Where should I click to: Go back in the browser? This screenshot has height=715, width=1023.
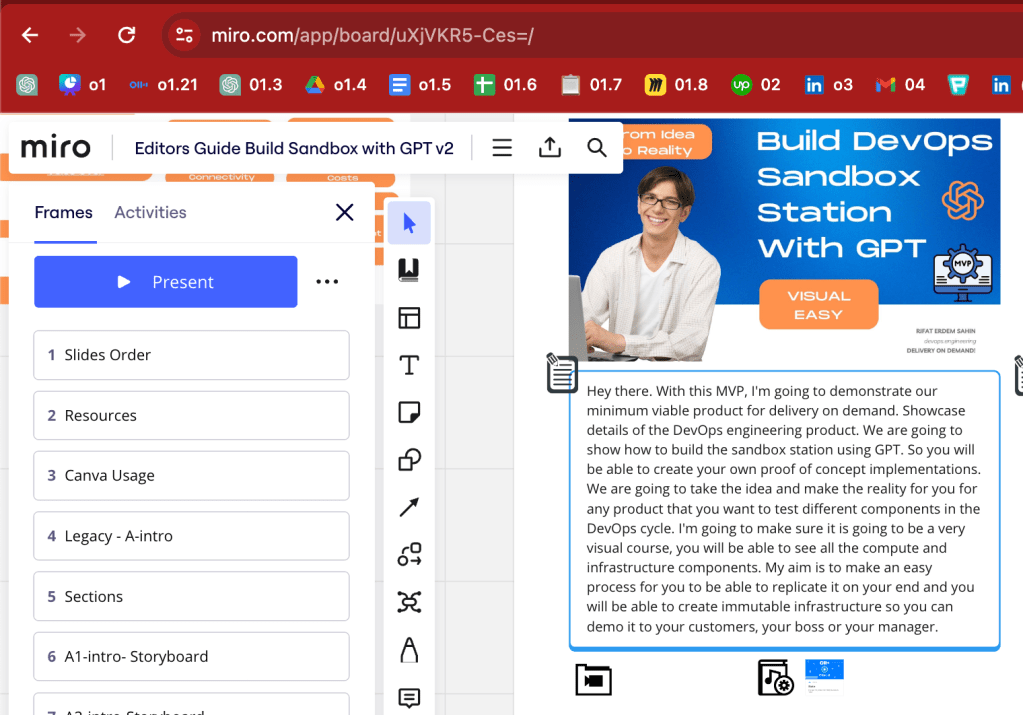point(30,35)
